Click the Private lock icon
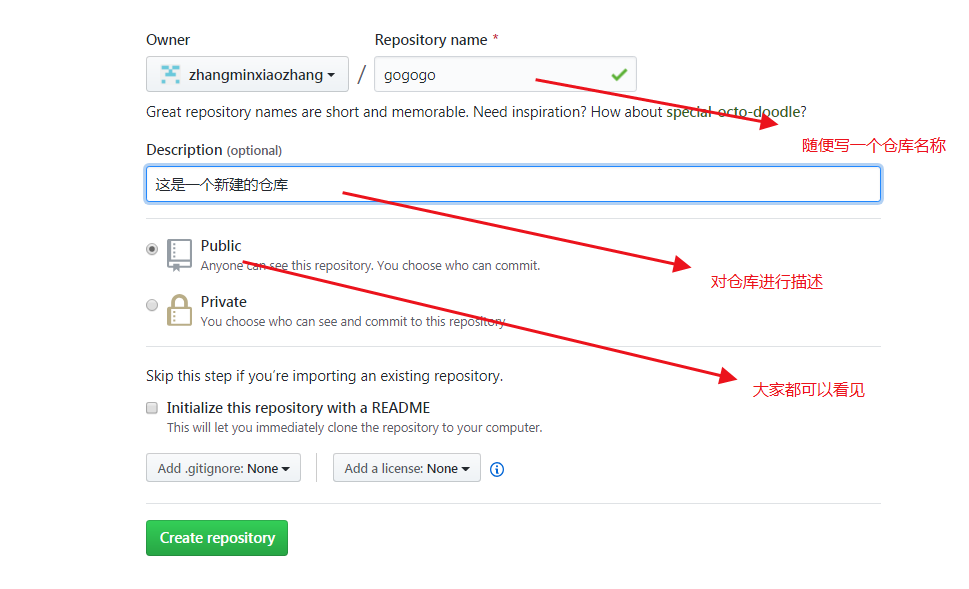The width and height of the screenshot is (969, 589). 179,310
